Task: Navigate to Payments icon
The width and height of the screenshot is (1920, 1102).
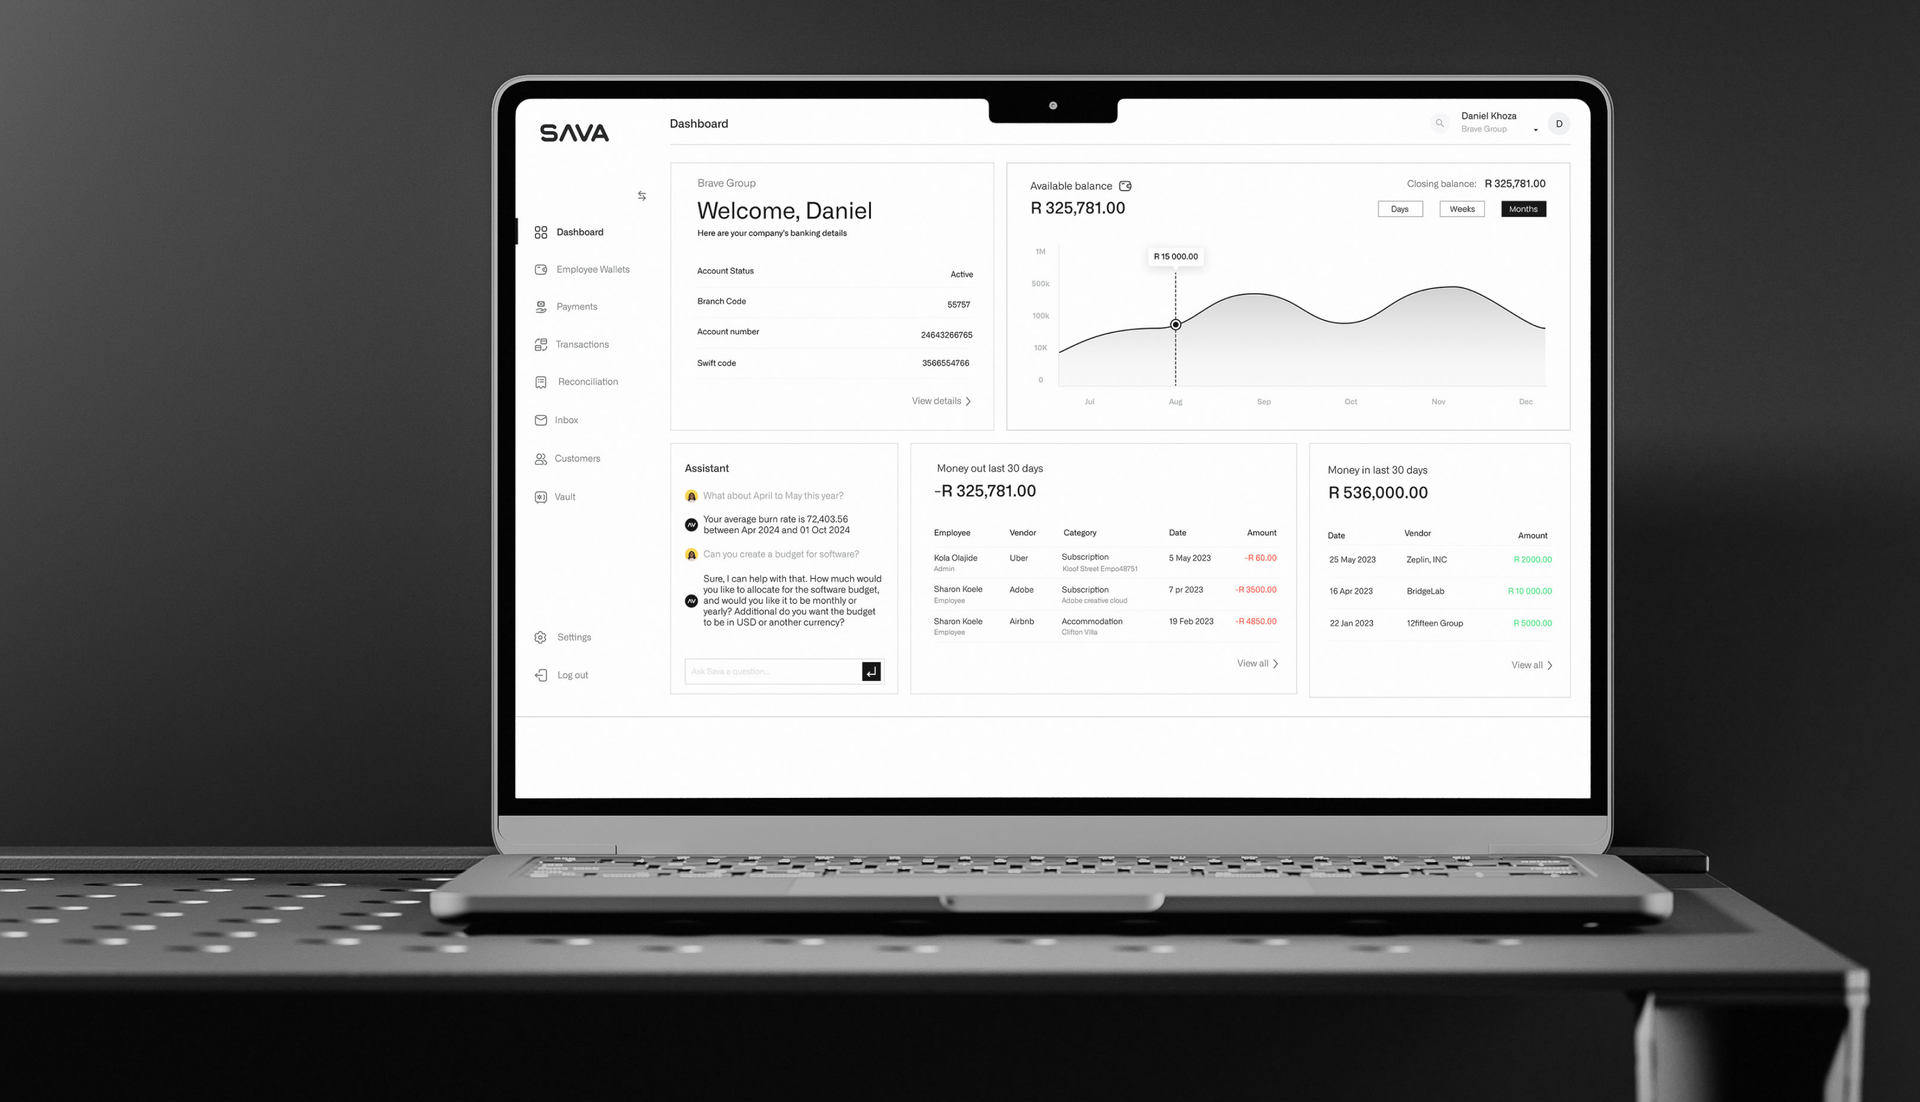Action: click(542, 306)
